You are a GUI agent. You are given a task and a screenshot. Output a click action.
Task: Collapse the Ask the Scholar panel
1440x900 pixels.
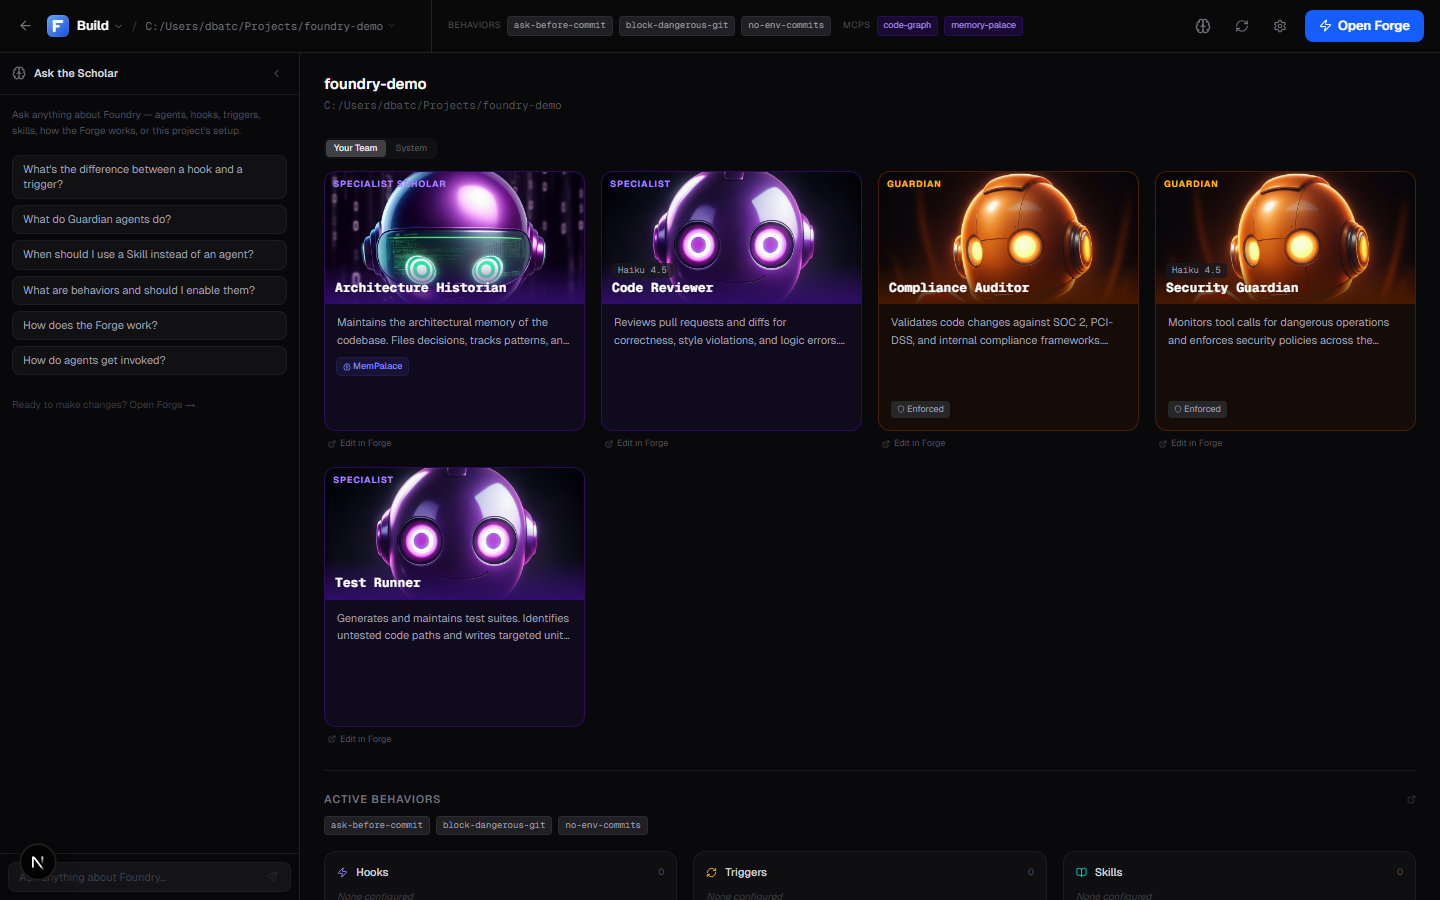[x=277, y=73]
